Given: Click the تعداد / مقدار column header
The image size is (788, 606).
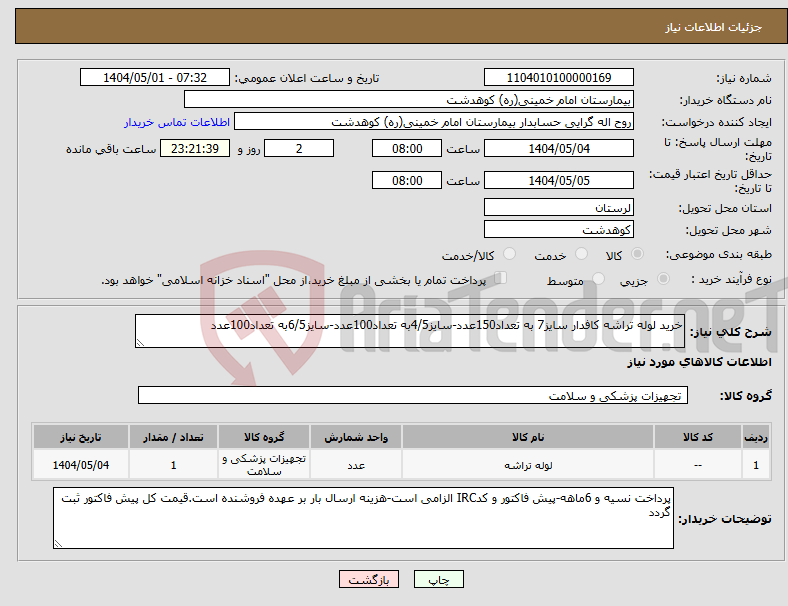Looking at the screenshot, I should pos(173,437).
